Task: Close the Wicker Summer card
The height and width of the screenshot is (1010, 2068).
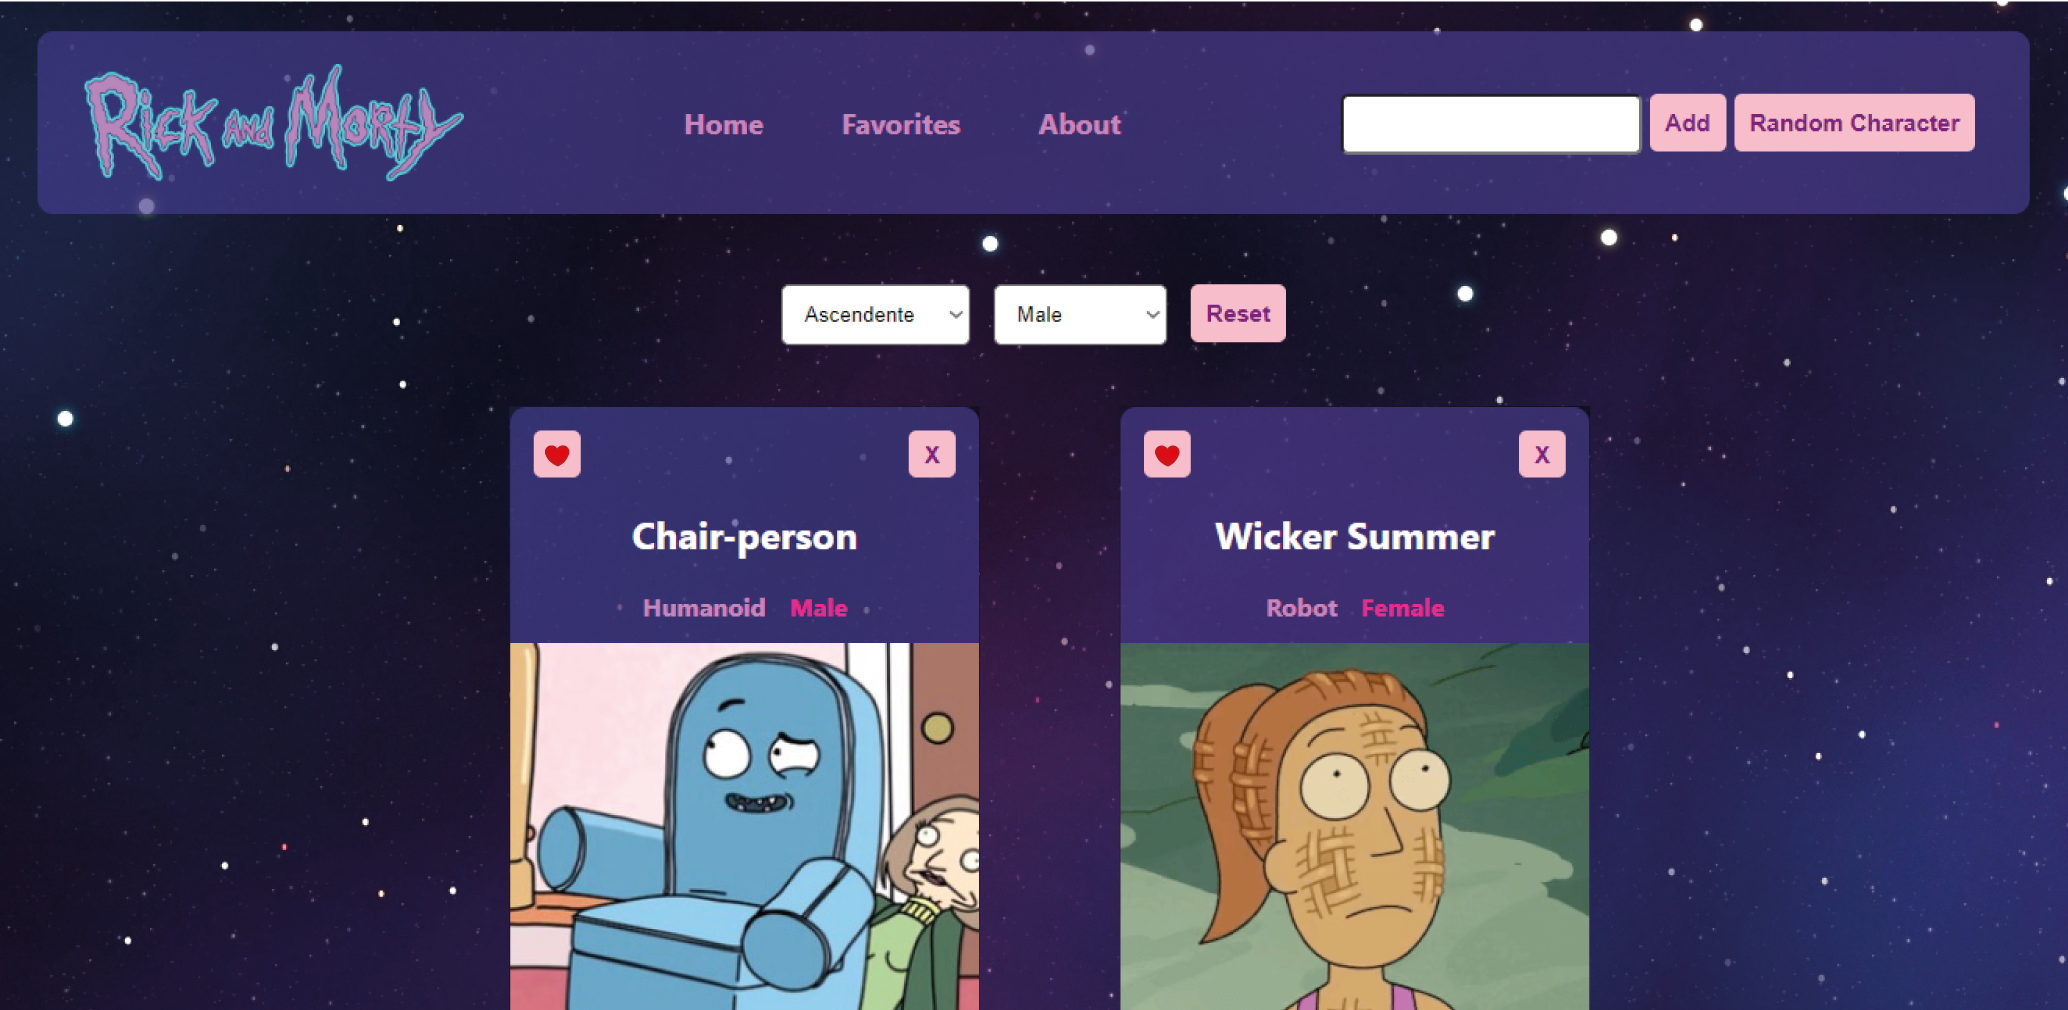Action: point(1542,455)
